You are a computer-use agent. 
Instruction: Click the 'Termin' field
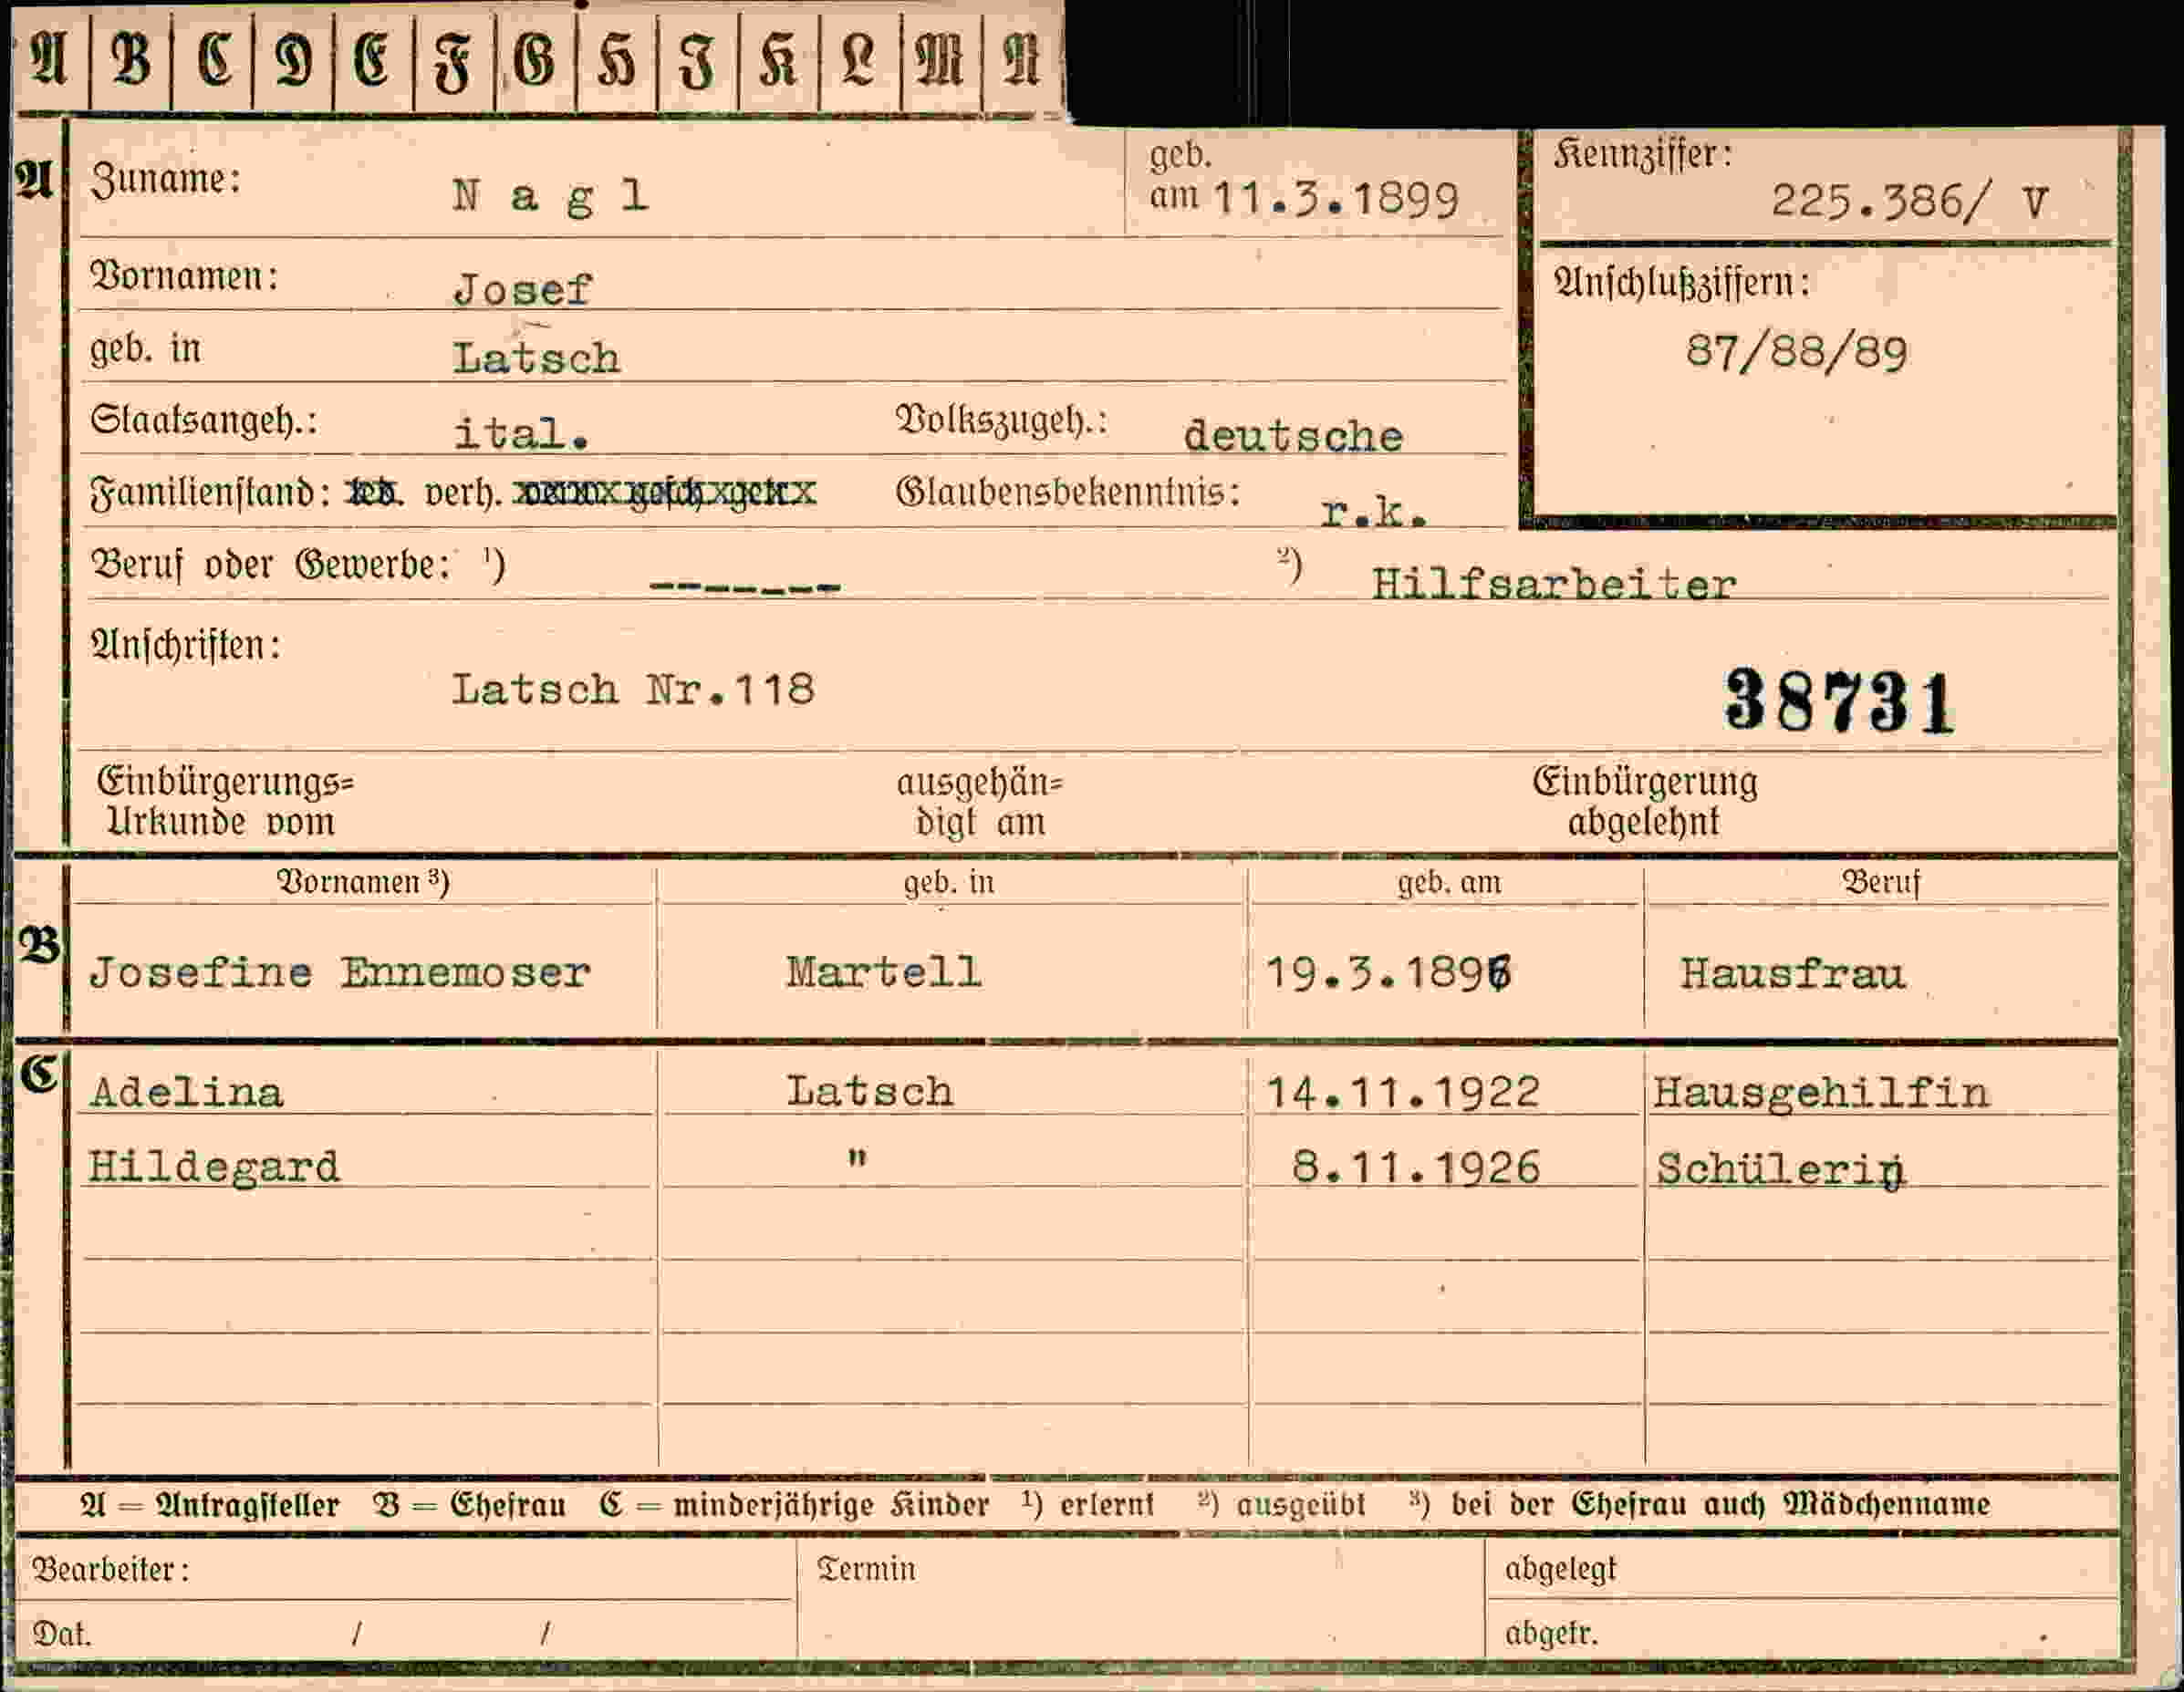pos(1141,1597)
